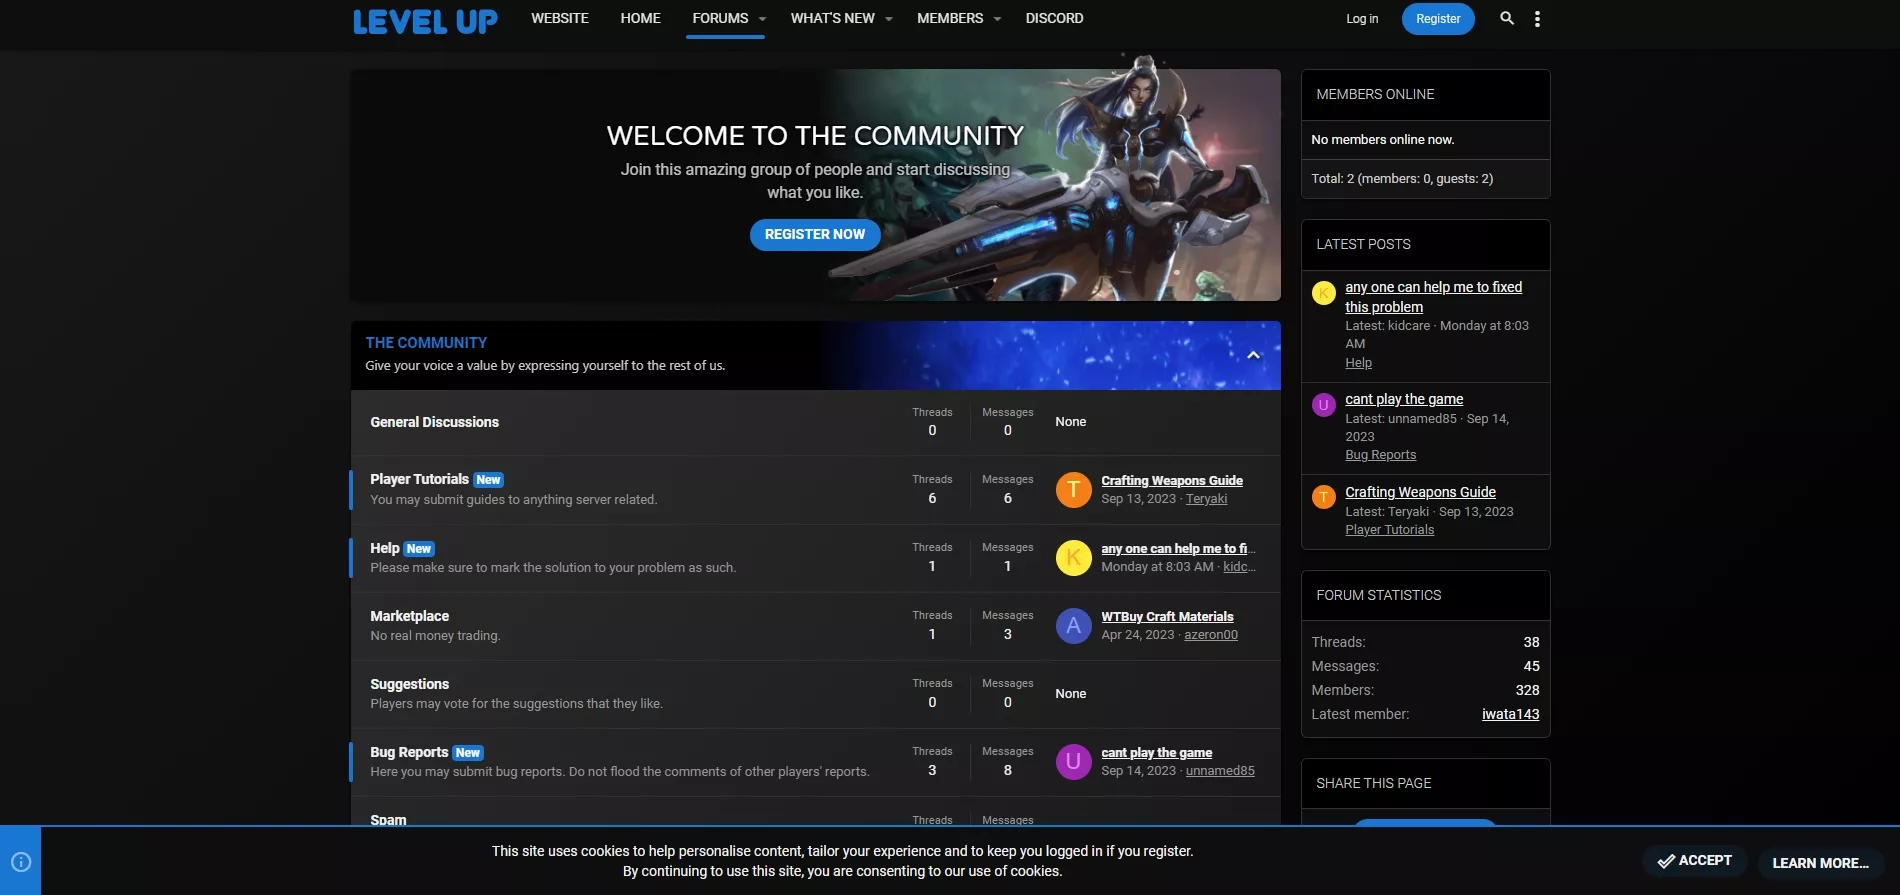Click the cookie info icon
The image size is (1900, 895).
21,862
